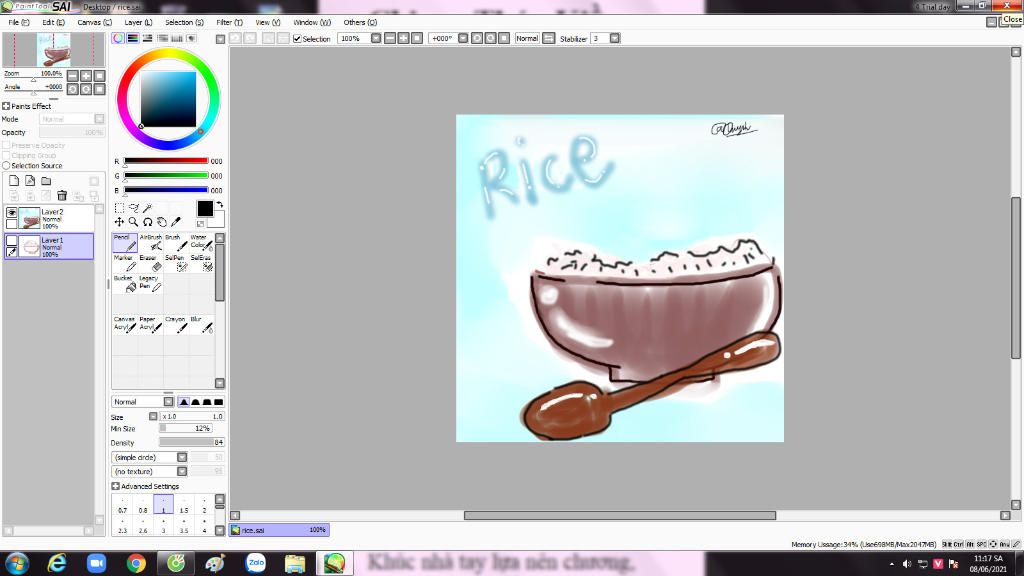Select the Eraser tool
Image resolution: width=1024 pixels, height=576 pixels.
click(x=150, y=263)
